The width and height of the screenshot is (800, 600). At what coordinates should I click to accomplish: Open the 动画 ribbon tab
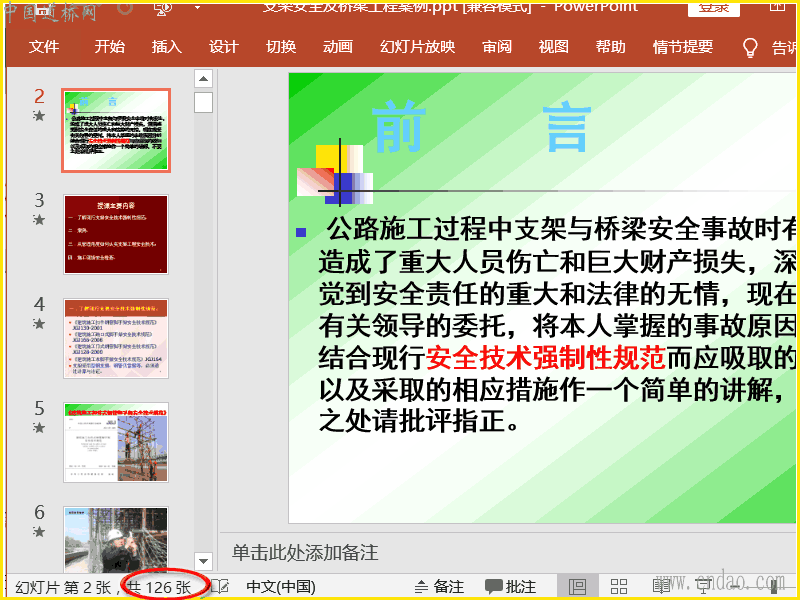(338, 47)
